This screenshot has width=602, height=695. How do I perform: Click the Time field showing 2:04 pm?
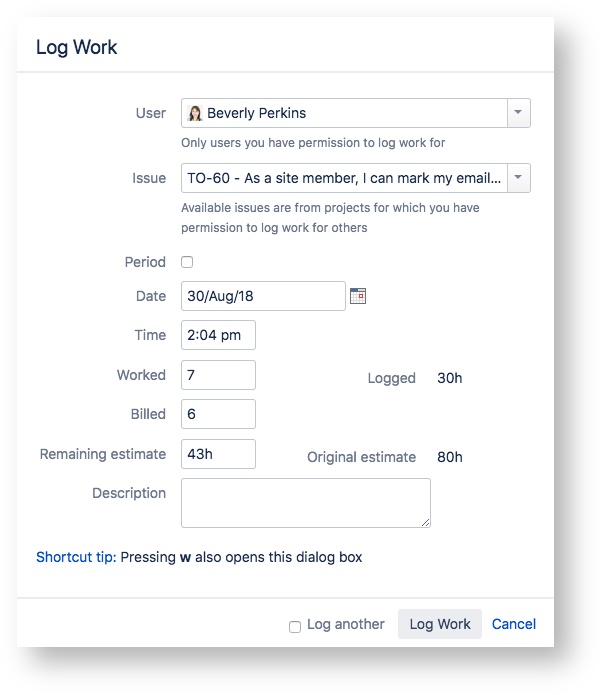coord(218,335)
